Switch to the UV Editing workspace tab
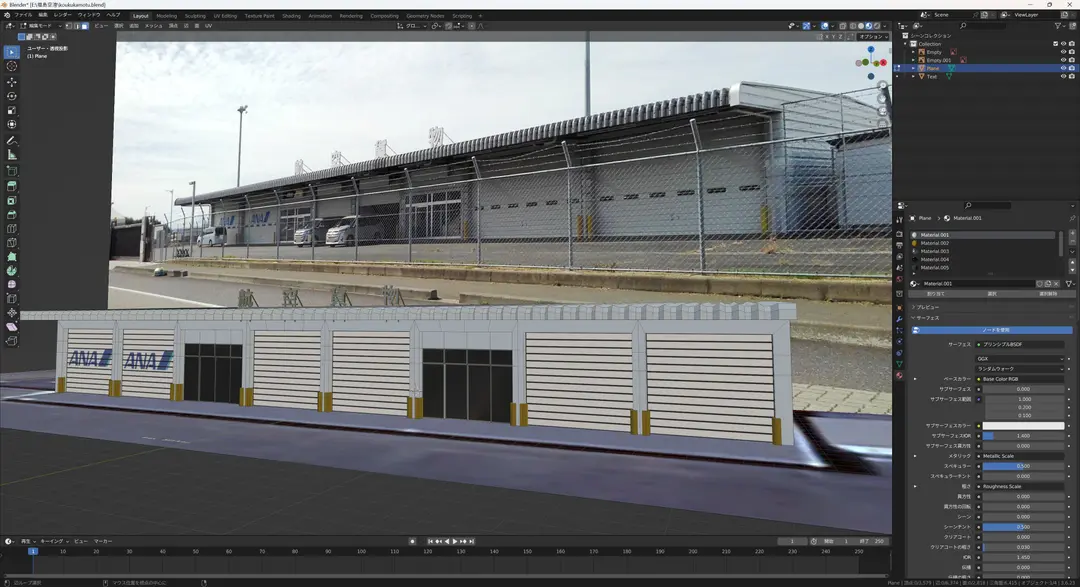 click(225, 15)
